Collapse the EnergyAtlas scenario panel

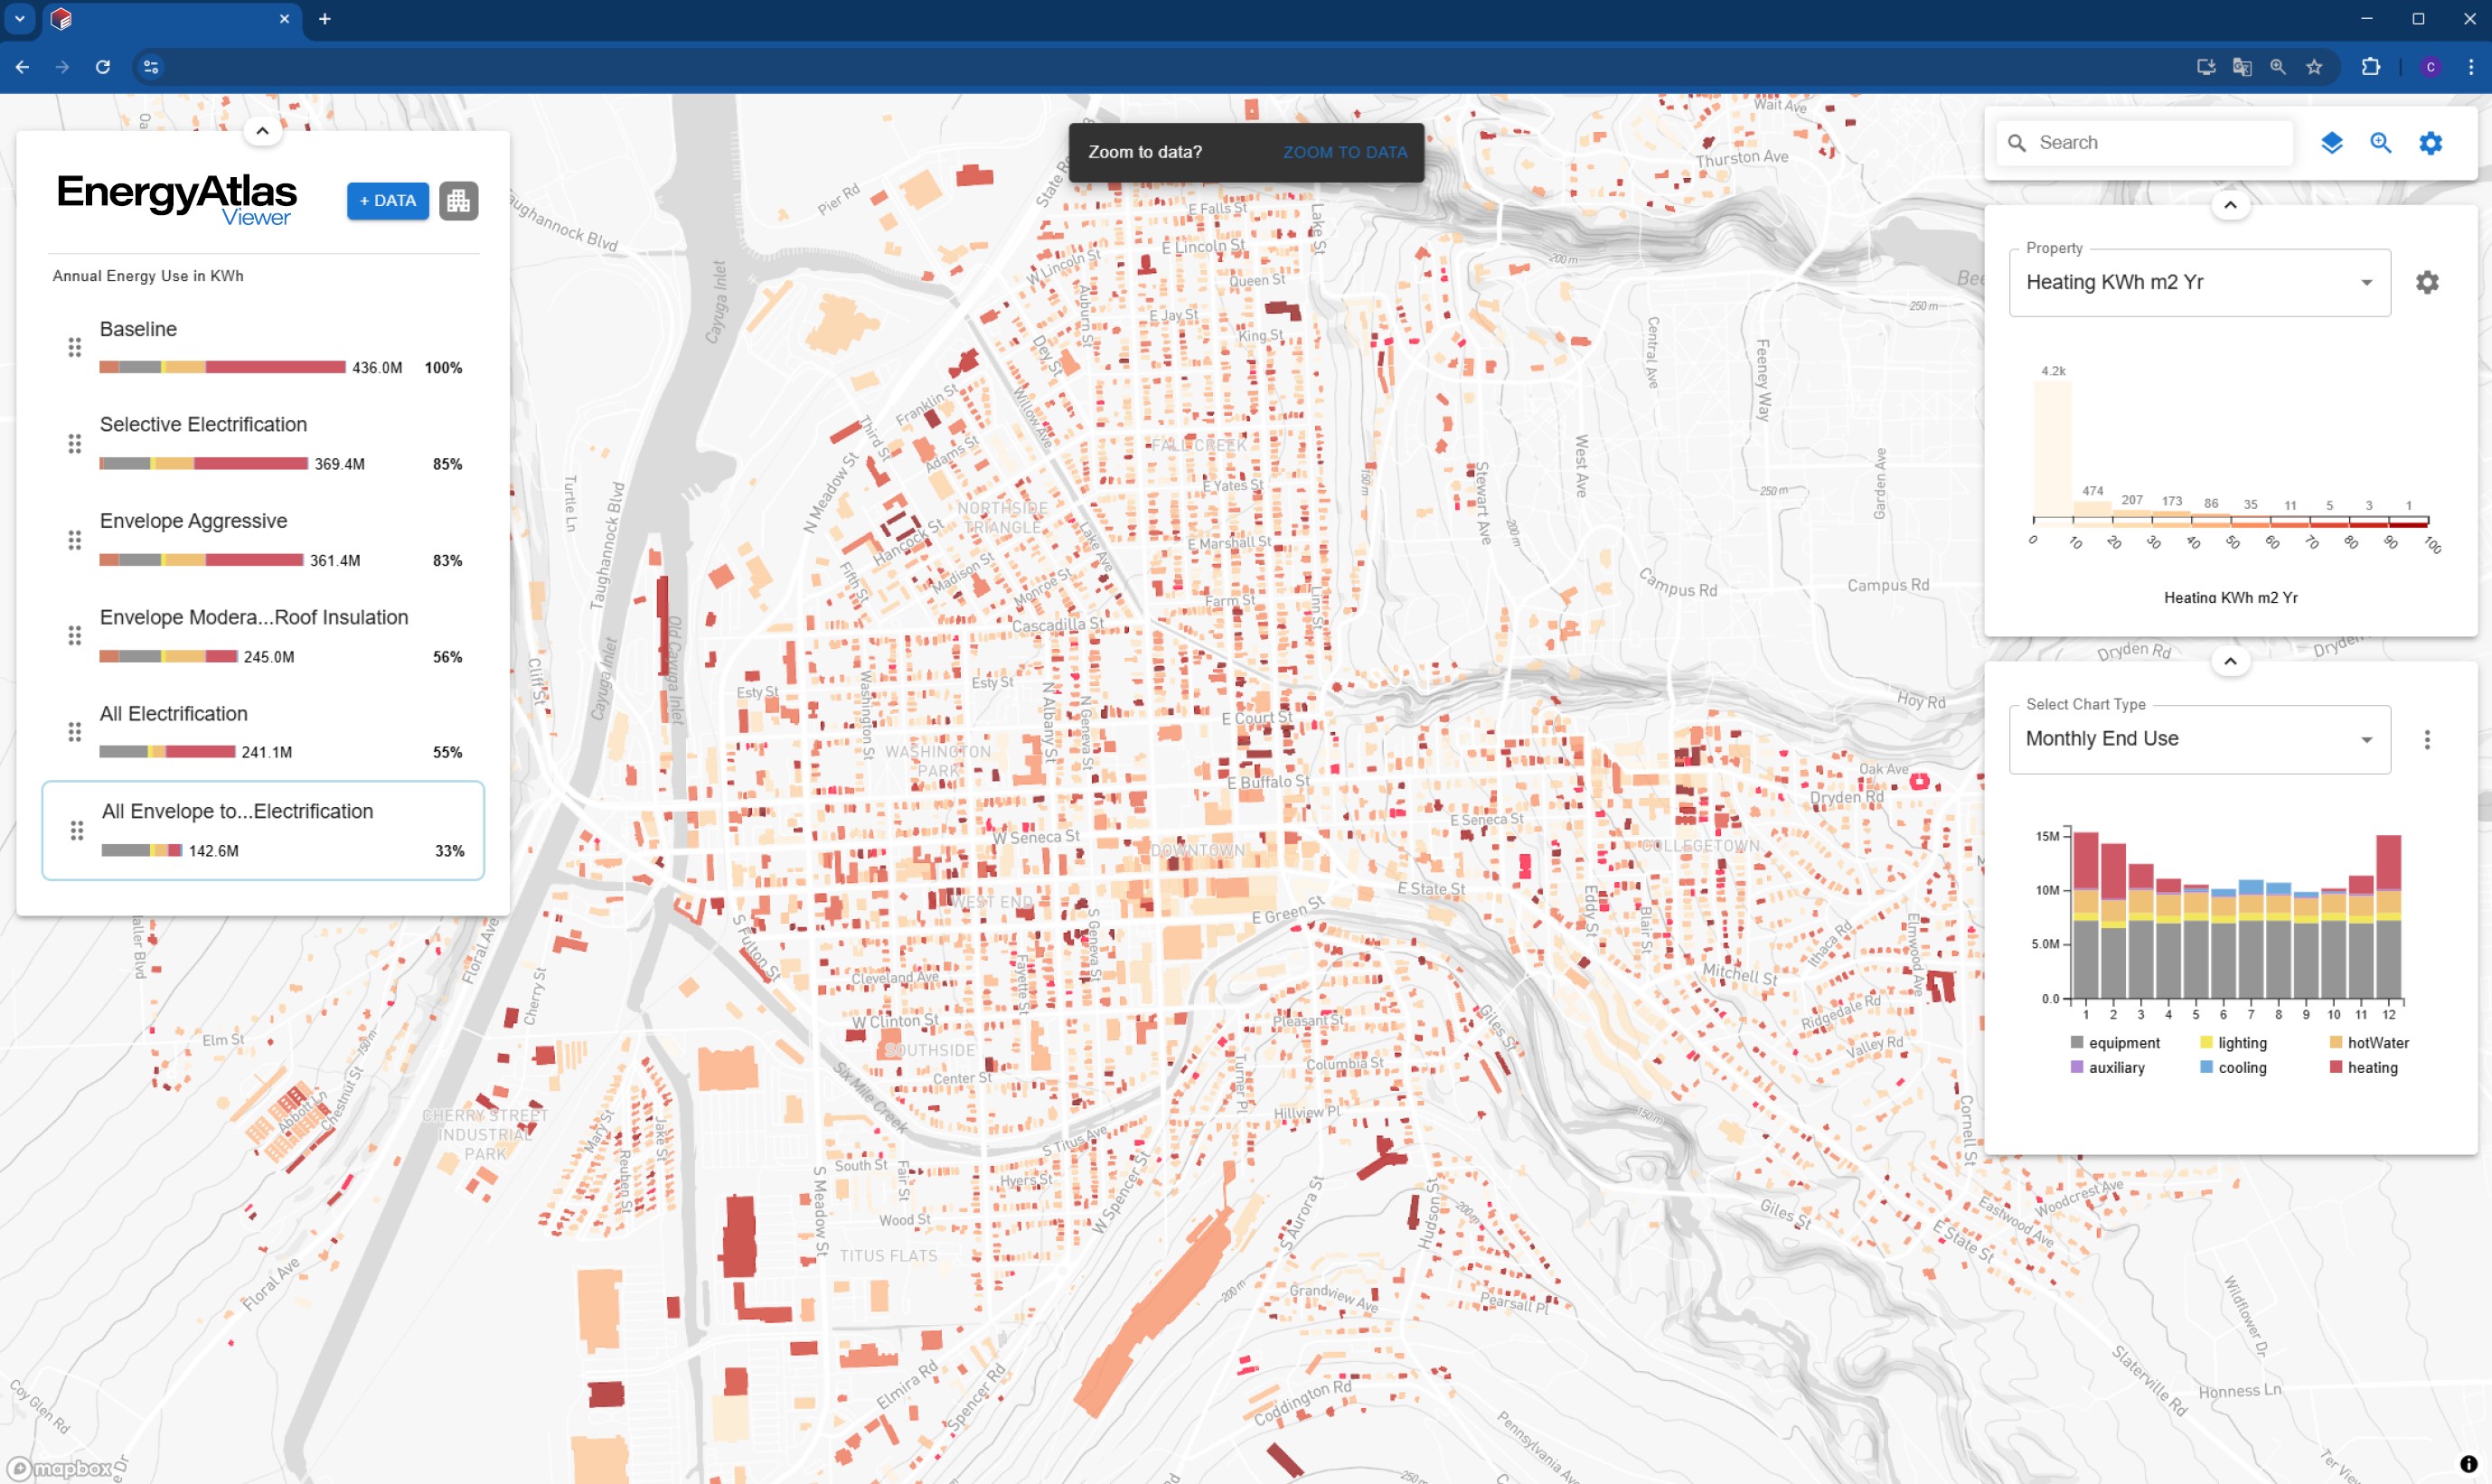coord(262,130)
